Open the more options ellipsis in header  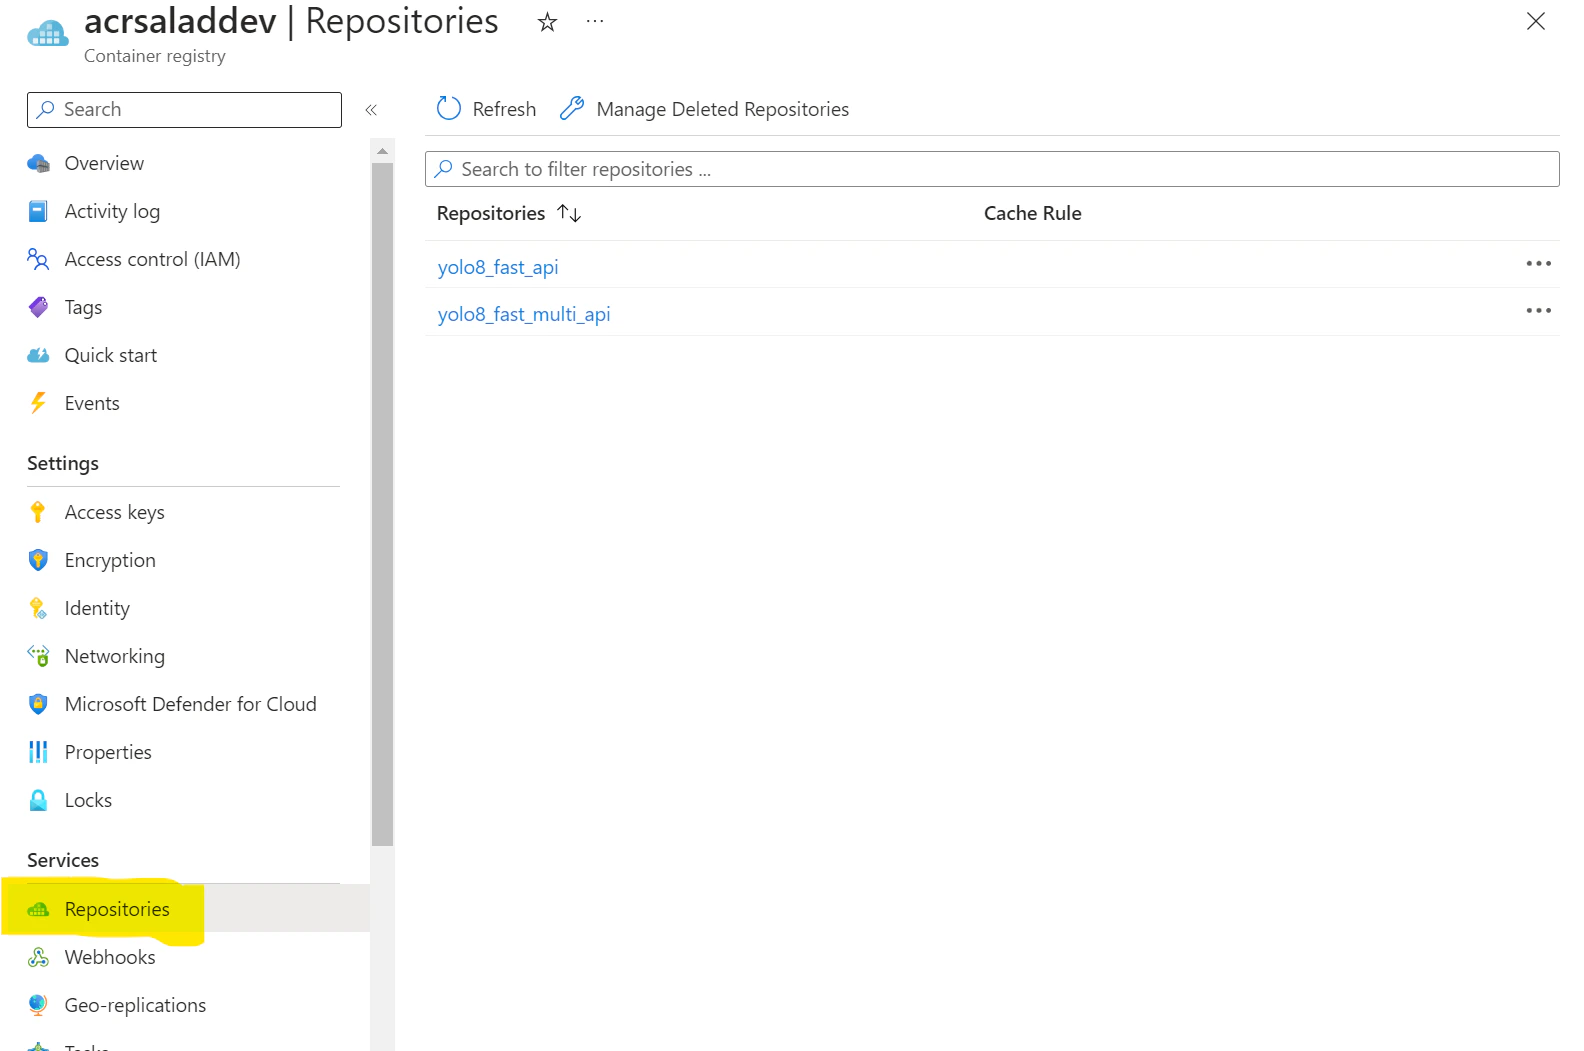pyautogui.click(x=595, y=21)
